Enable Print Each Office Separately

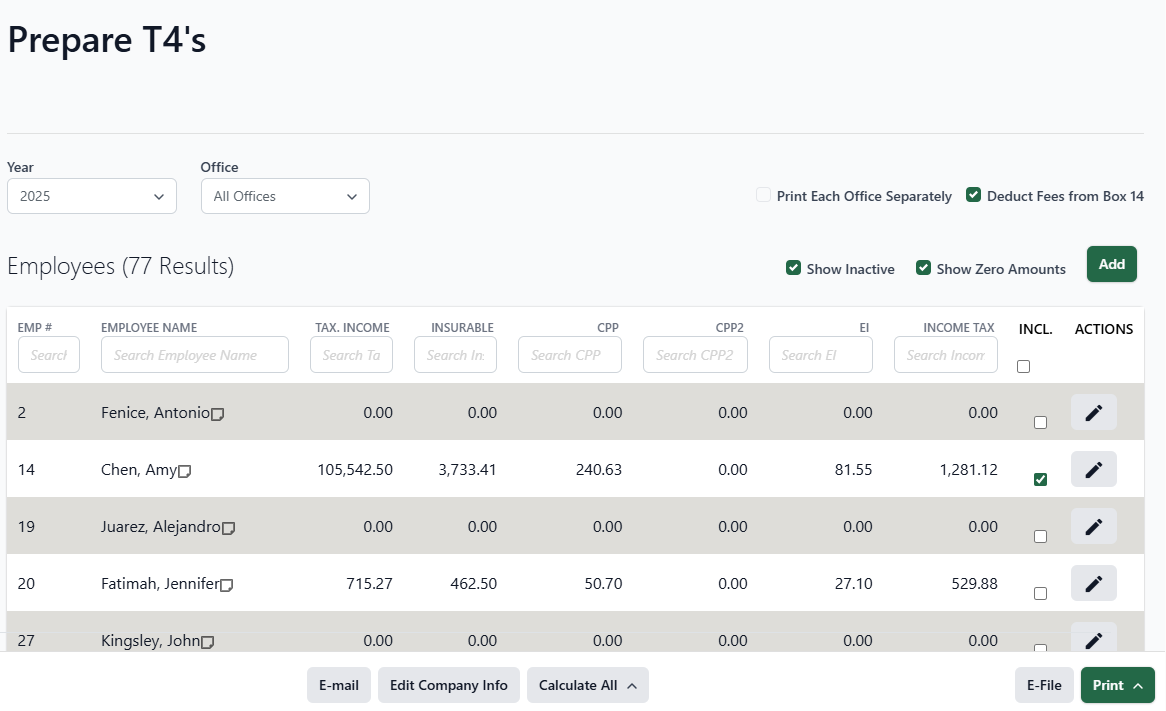[763, 195]
